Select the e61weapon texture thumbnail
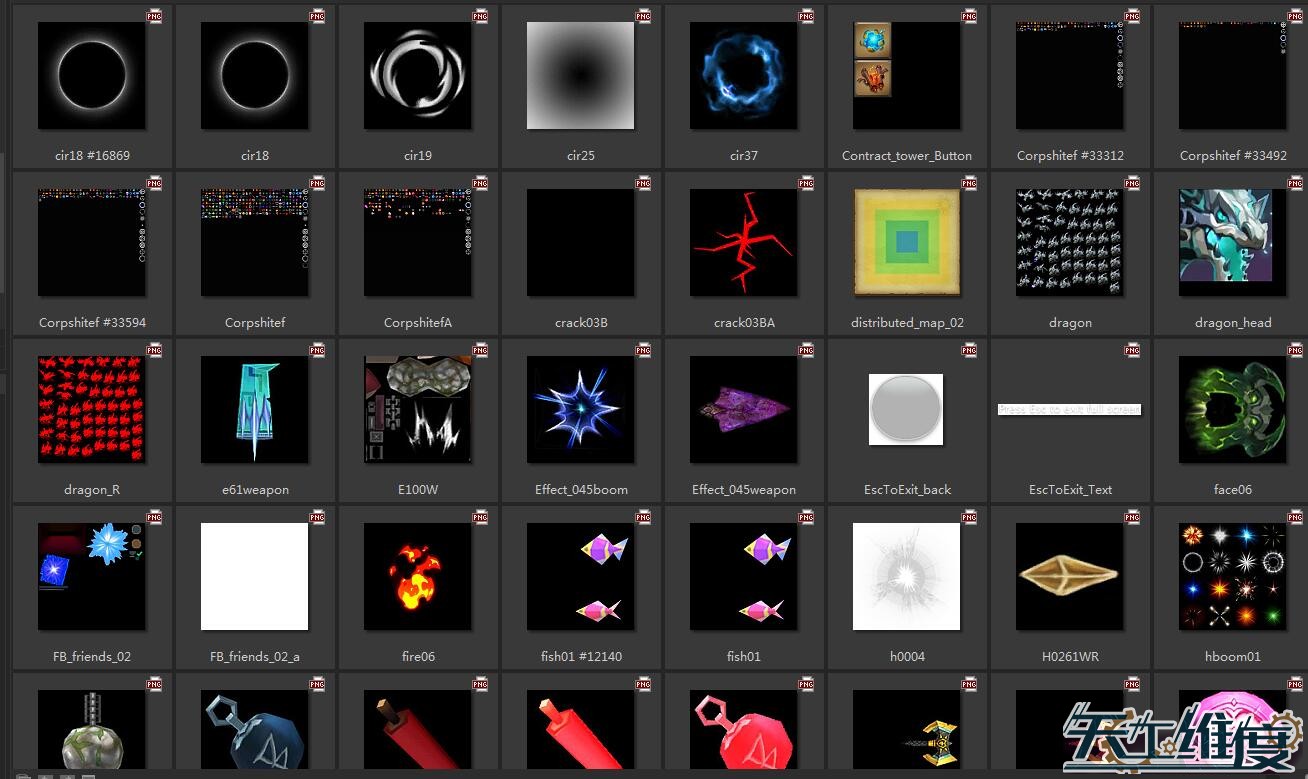This screenshot has height=779, width=1308. (x=254, y=410)
